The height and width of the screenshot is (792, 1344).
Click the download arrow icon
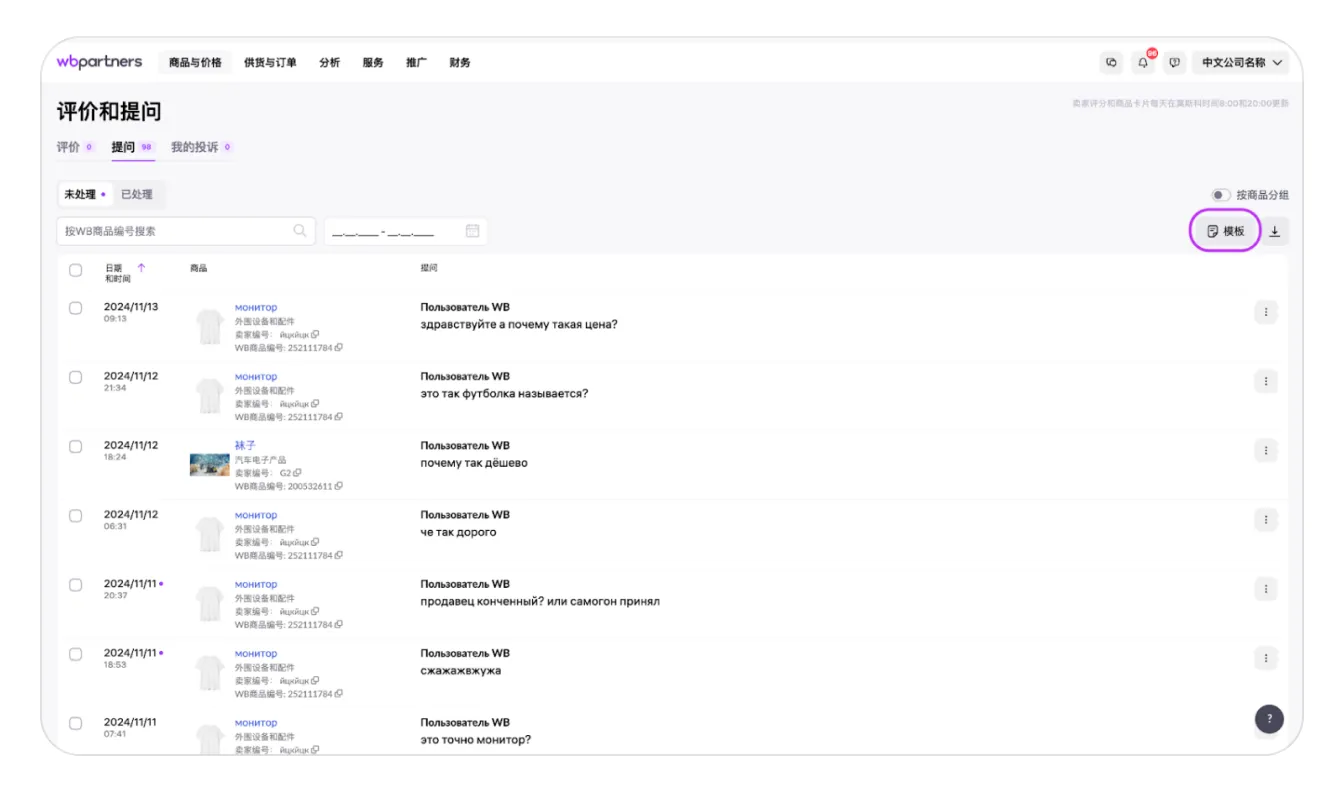tap(1274, 231)
